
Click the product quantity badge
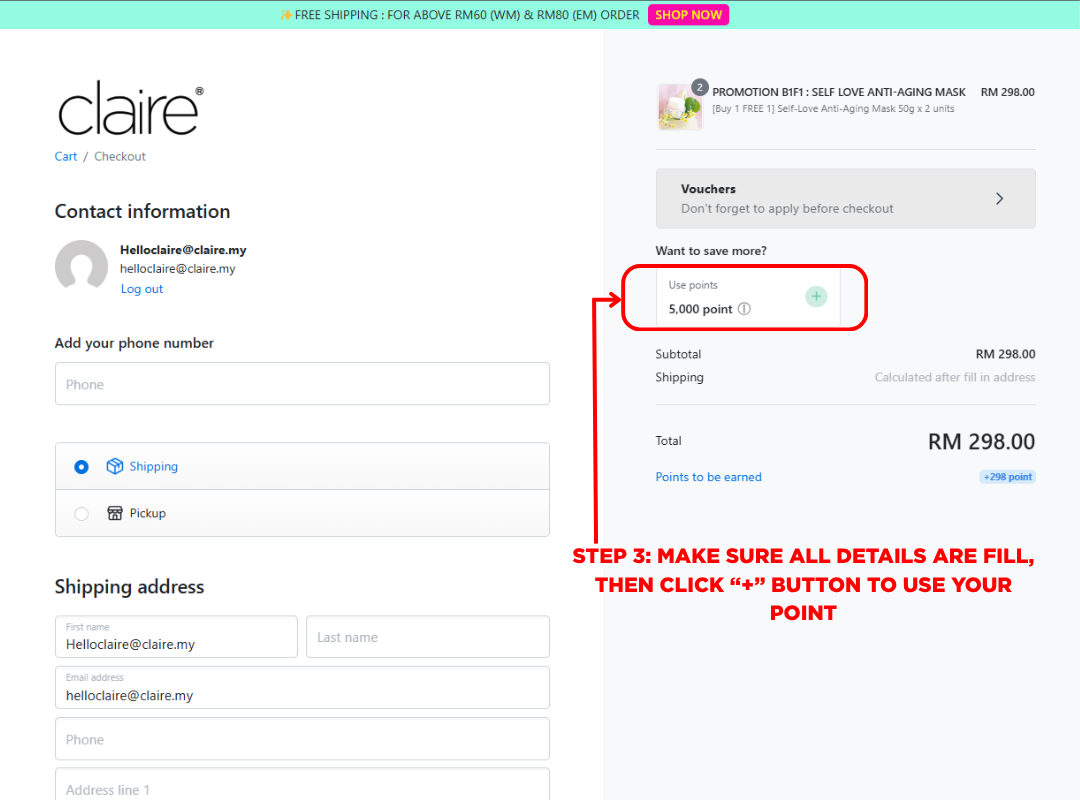[700, 87]
